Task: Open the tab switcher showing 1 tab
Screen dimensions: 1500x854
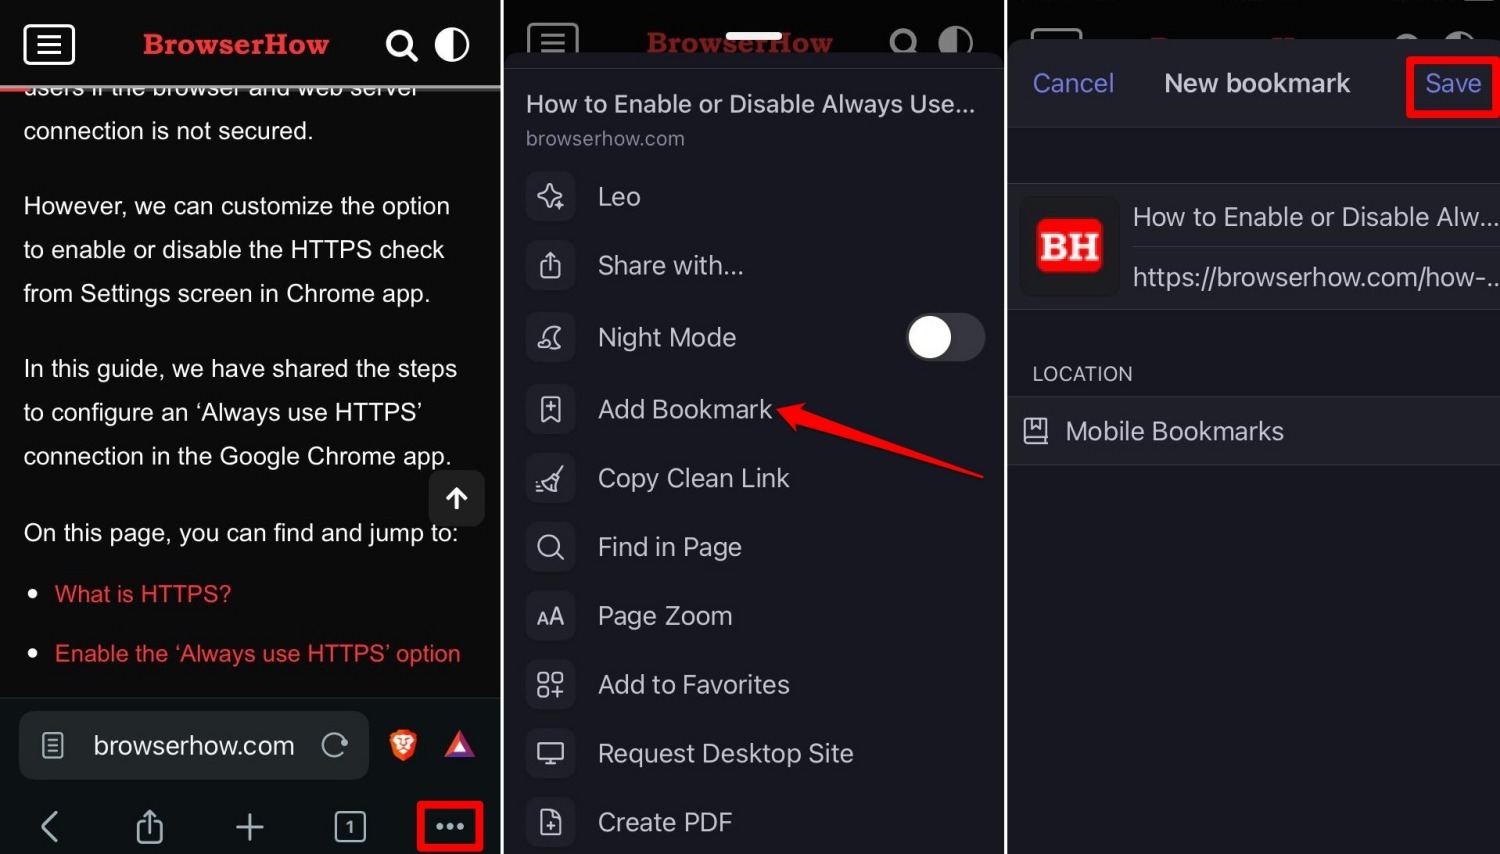Action: click(x=350, y=826)
